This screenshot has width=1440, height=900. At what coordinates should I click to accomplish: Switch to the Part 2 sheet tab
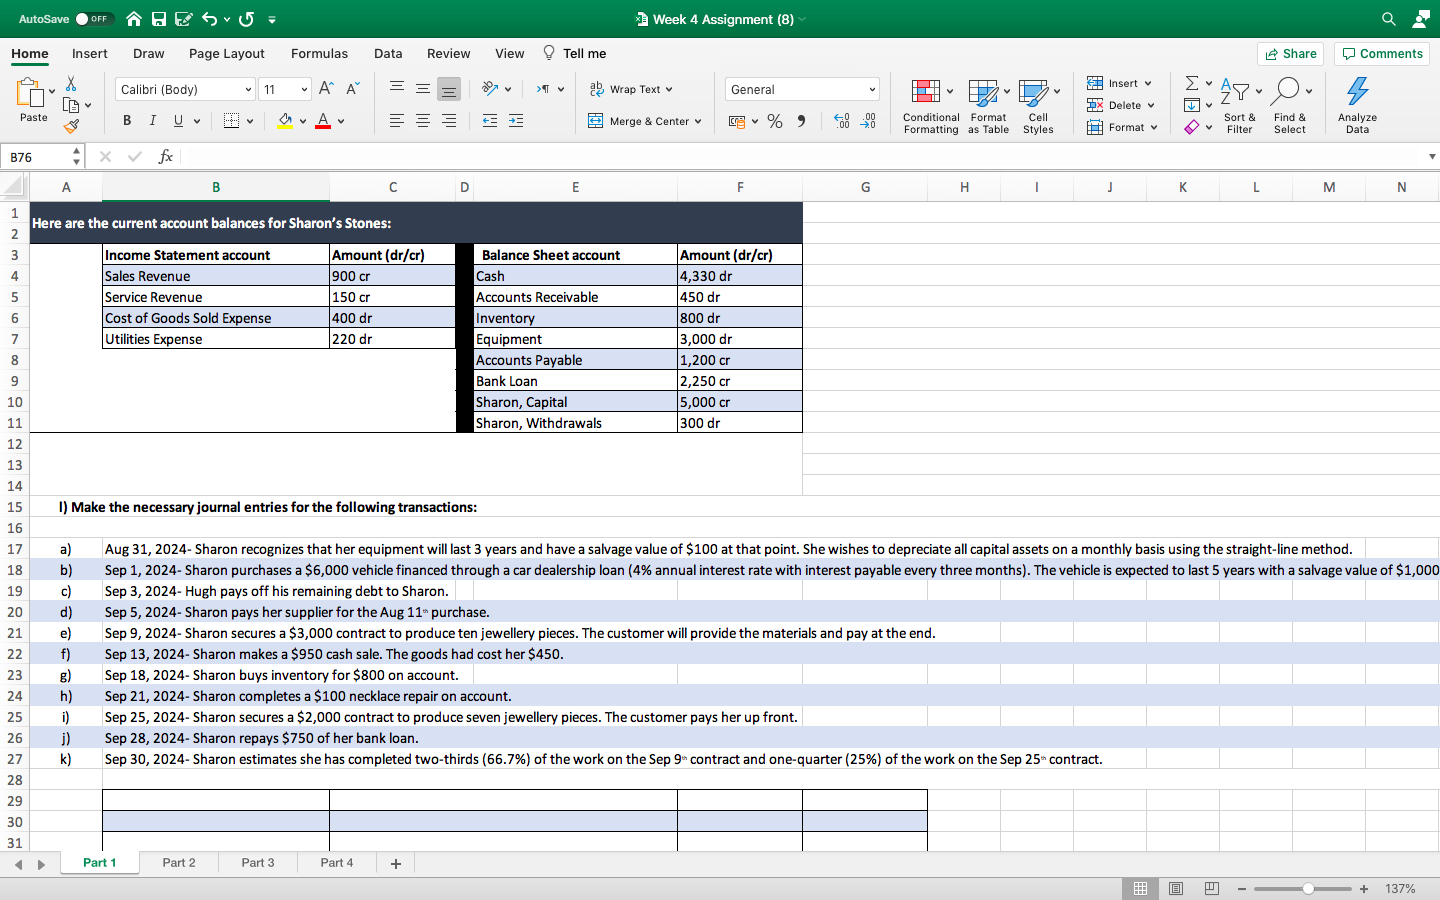point(179,863)
